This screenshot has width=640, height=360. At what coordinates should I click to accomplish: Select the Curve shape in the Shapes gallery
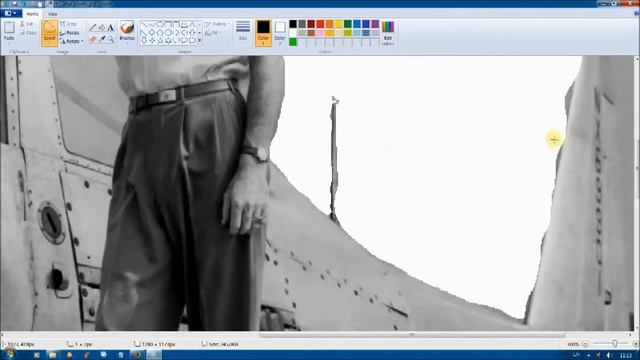[x=151, y=24]
